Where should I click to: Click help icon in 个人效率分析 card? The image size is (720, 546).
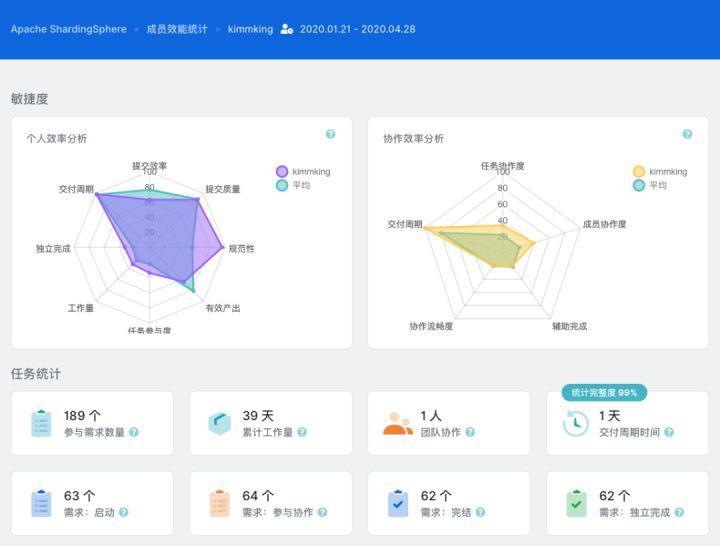click(x=330, y=134)
